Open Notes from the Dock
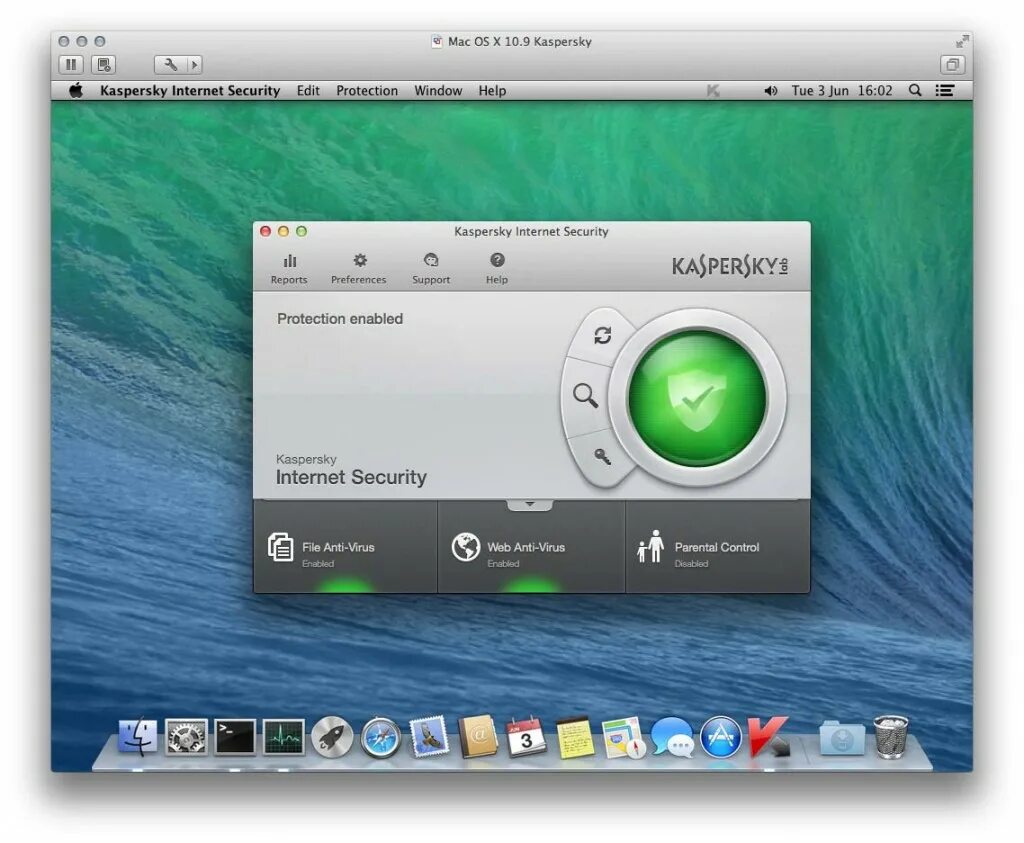 pos(575,738)
